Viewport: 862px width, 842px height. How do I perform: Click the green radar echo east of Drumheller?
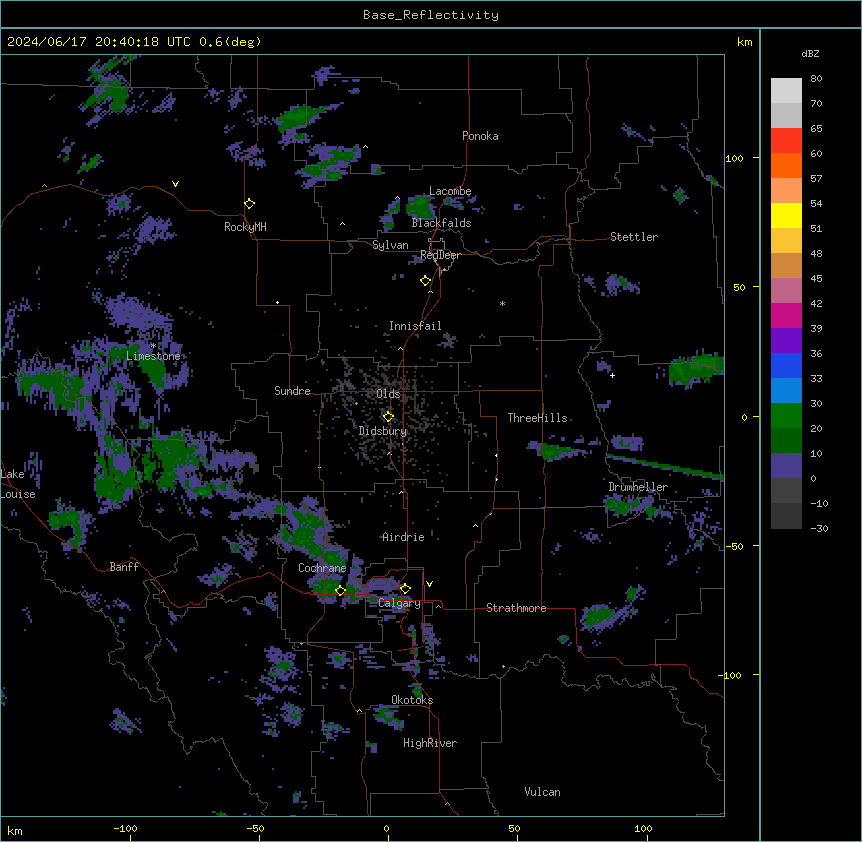[x=665, y=467]
